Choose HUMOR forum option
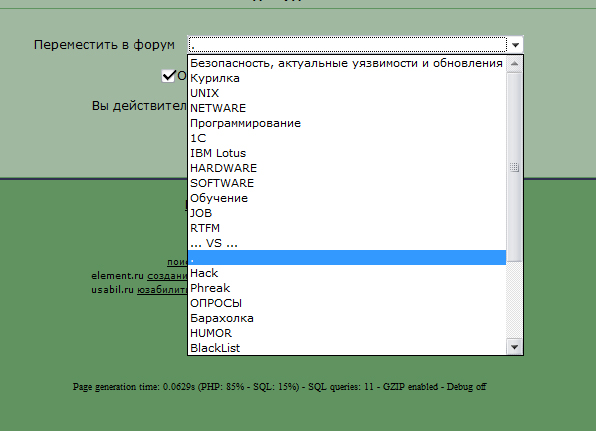Viewport: 596px width, 431px height. (x=347, y=333)
